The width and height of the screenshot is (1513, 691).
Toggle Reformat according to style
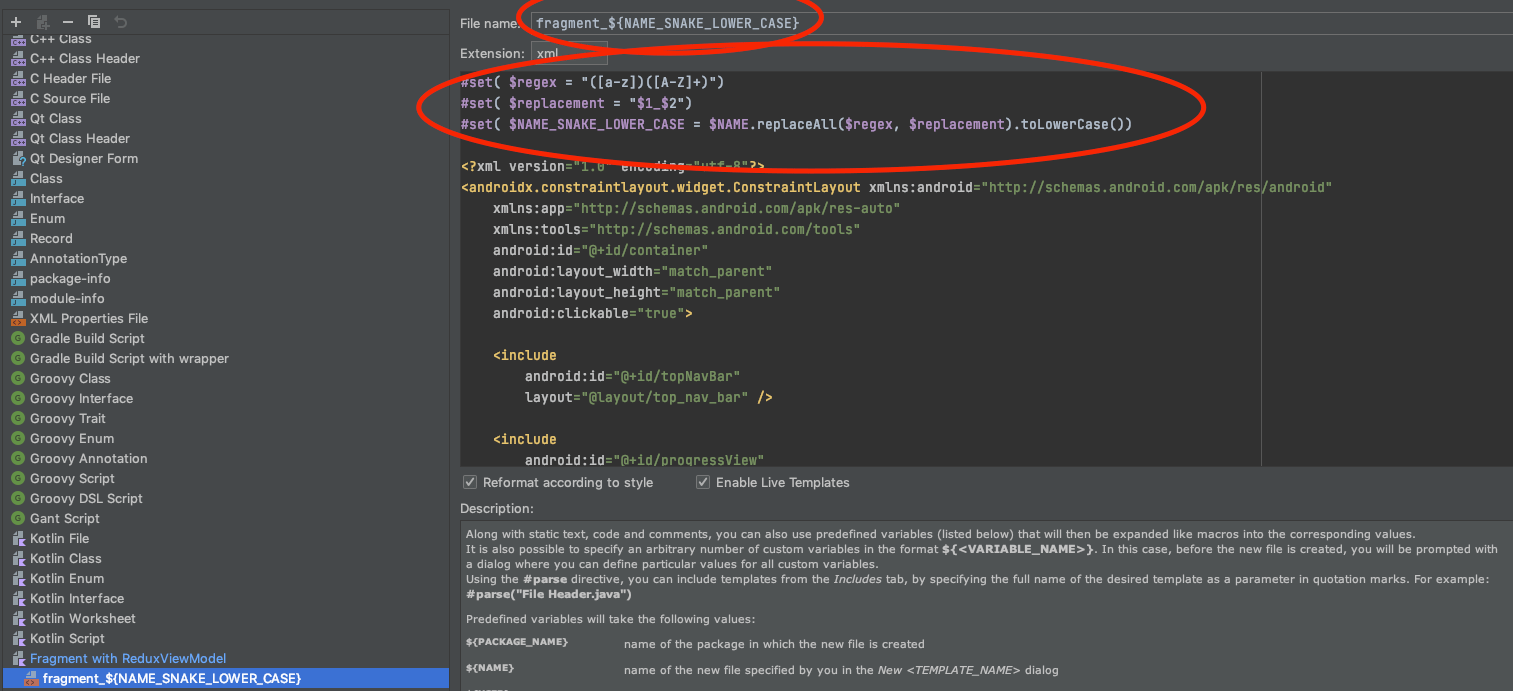[469, 482]
